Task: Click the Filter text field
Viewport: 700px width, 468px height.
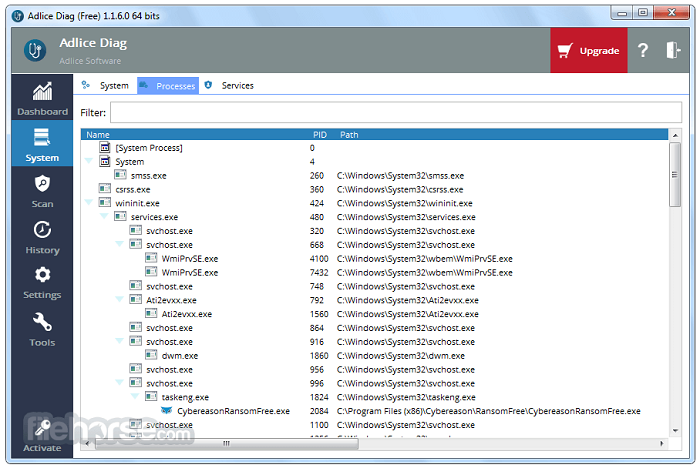Action: [x=395, y=113]
